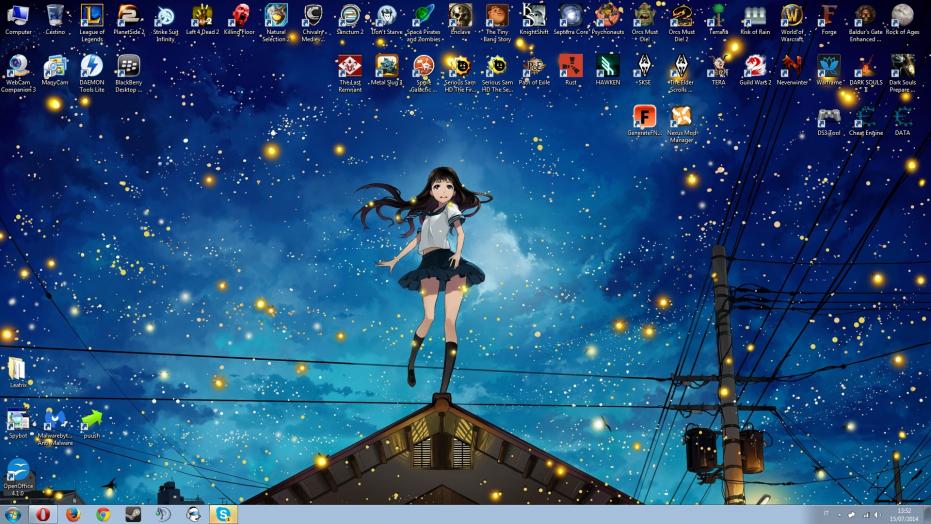Select the DAEMON Tools Lite icon

pyautogui.click(x=91, y=73)
